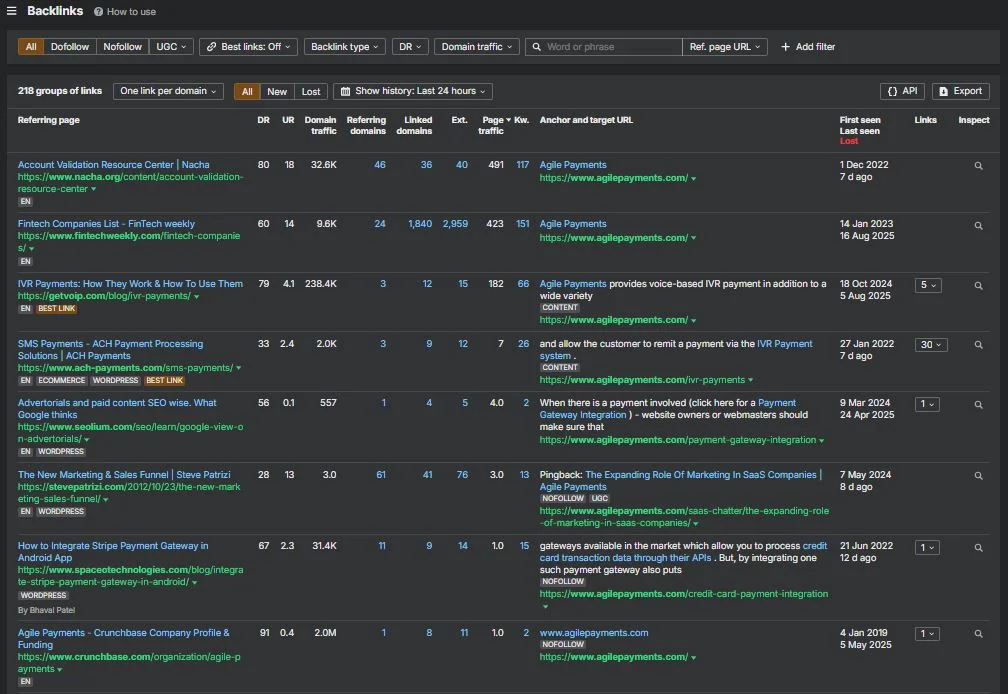Click the calendar icon in Show history
This screenshot has width=1008, height=694.
[345, 91]
